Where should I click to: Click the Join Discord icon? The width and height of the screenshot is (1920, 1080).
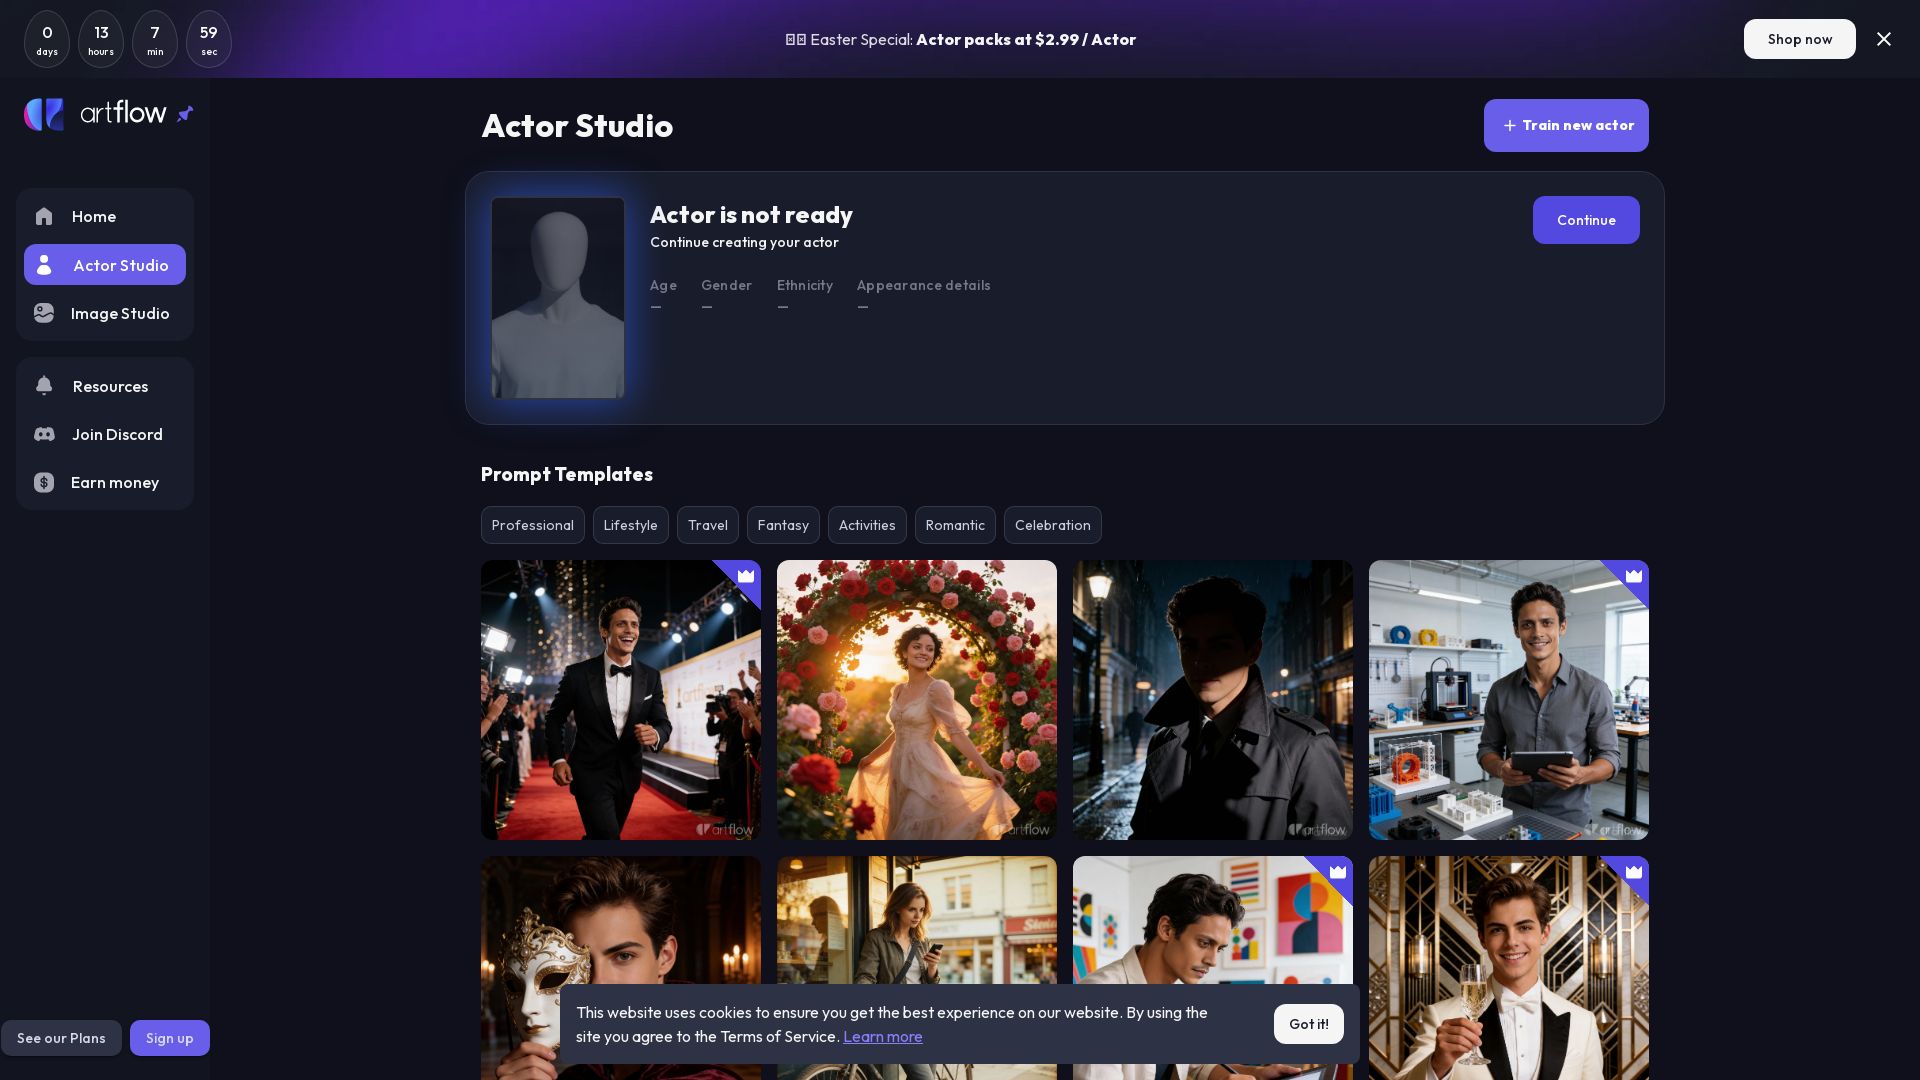(x=44, y=434)
